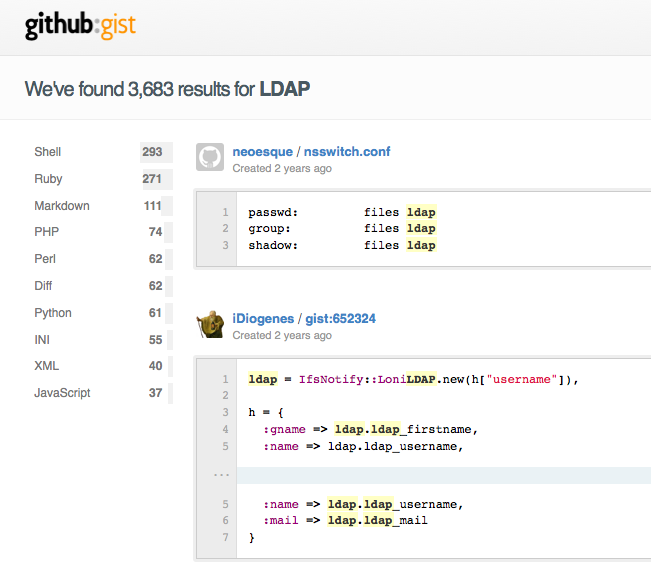Open neoesque's avatar icon
Image resolution: width=651 pixels, height=574 pixels.
[x=210, y=157]
